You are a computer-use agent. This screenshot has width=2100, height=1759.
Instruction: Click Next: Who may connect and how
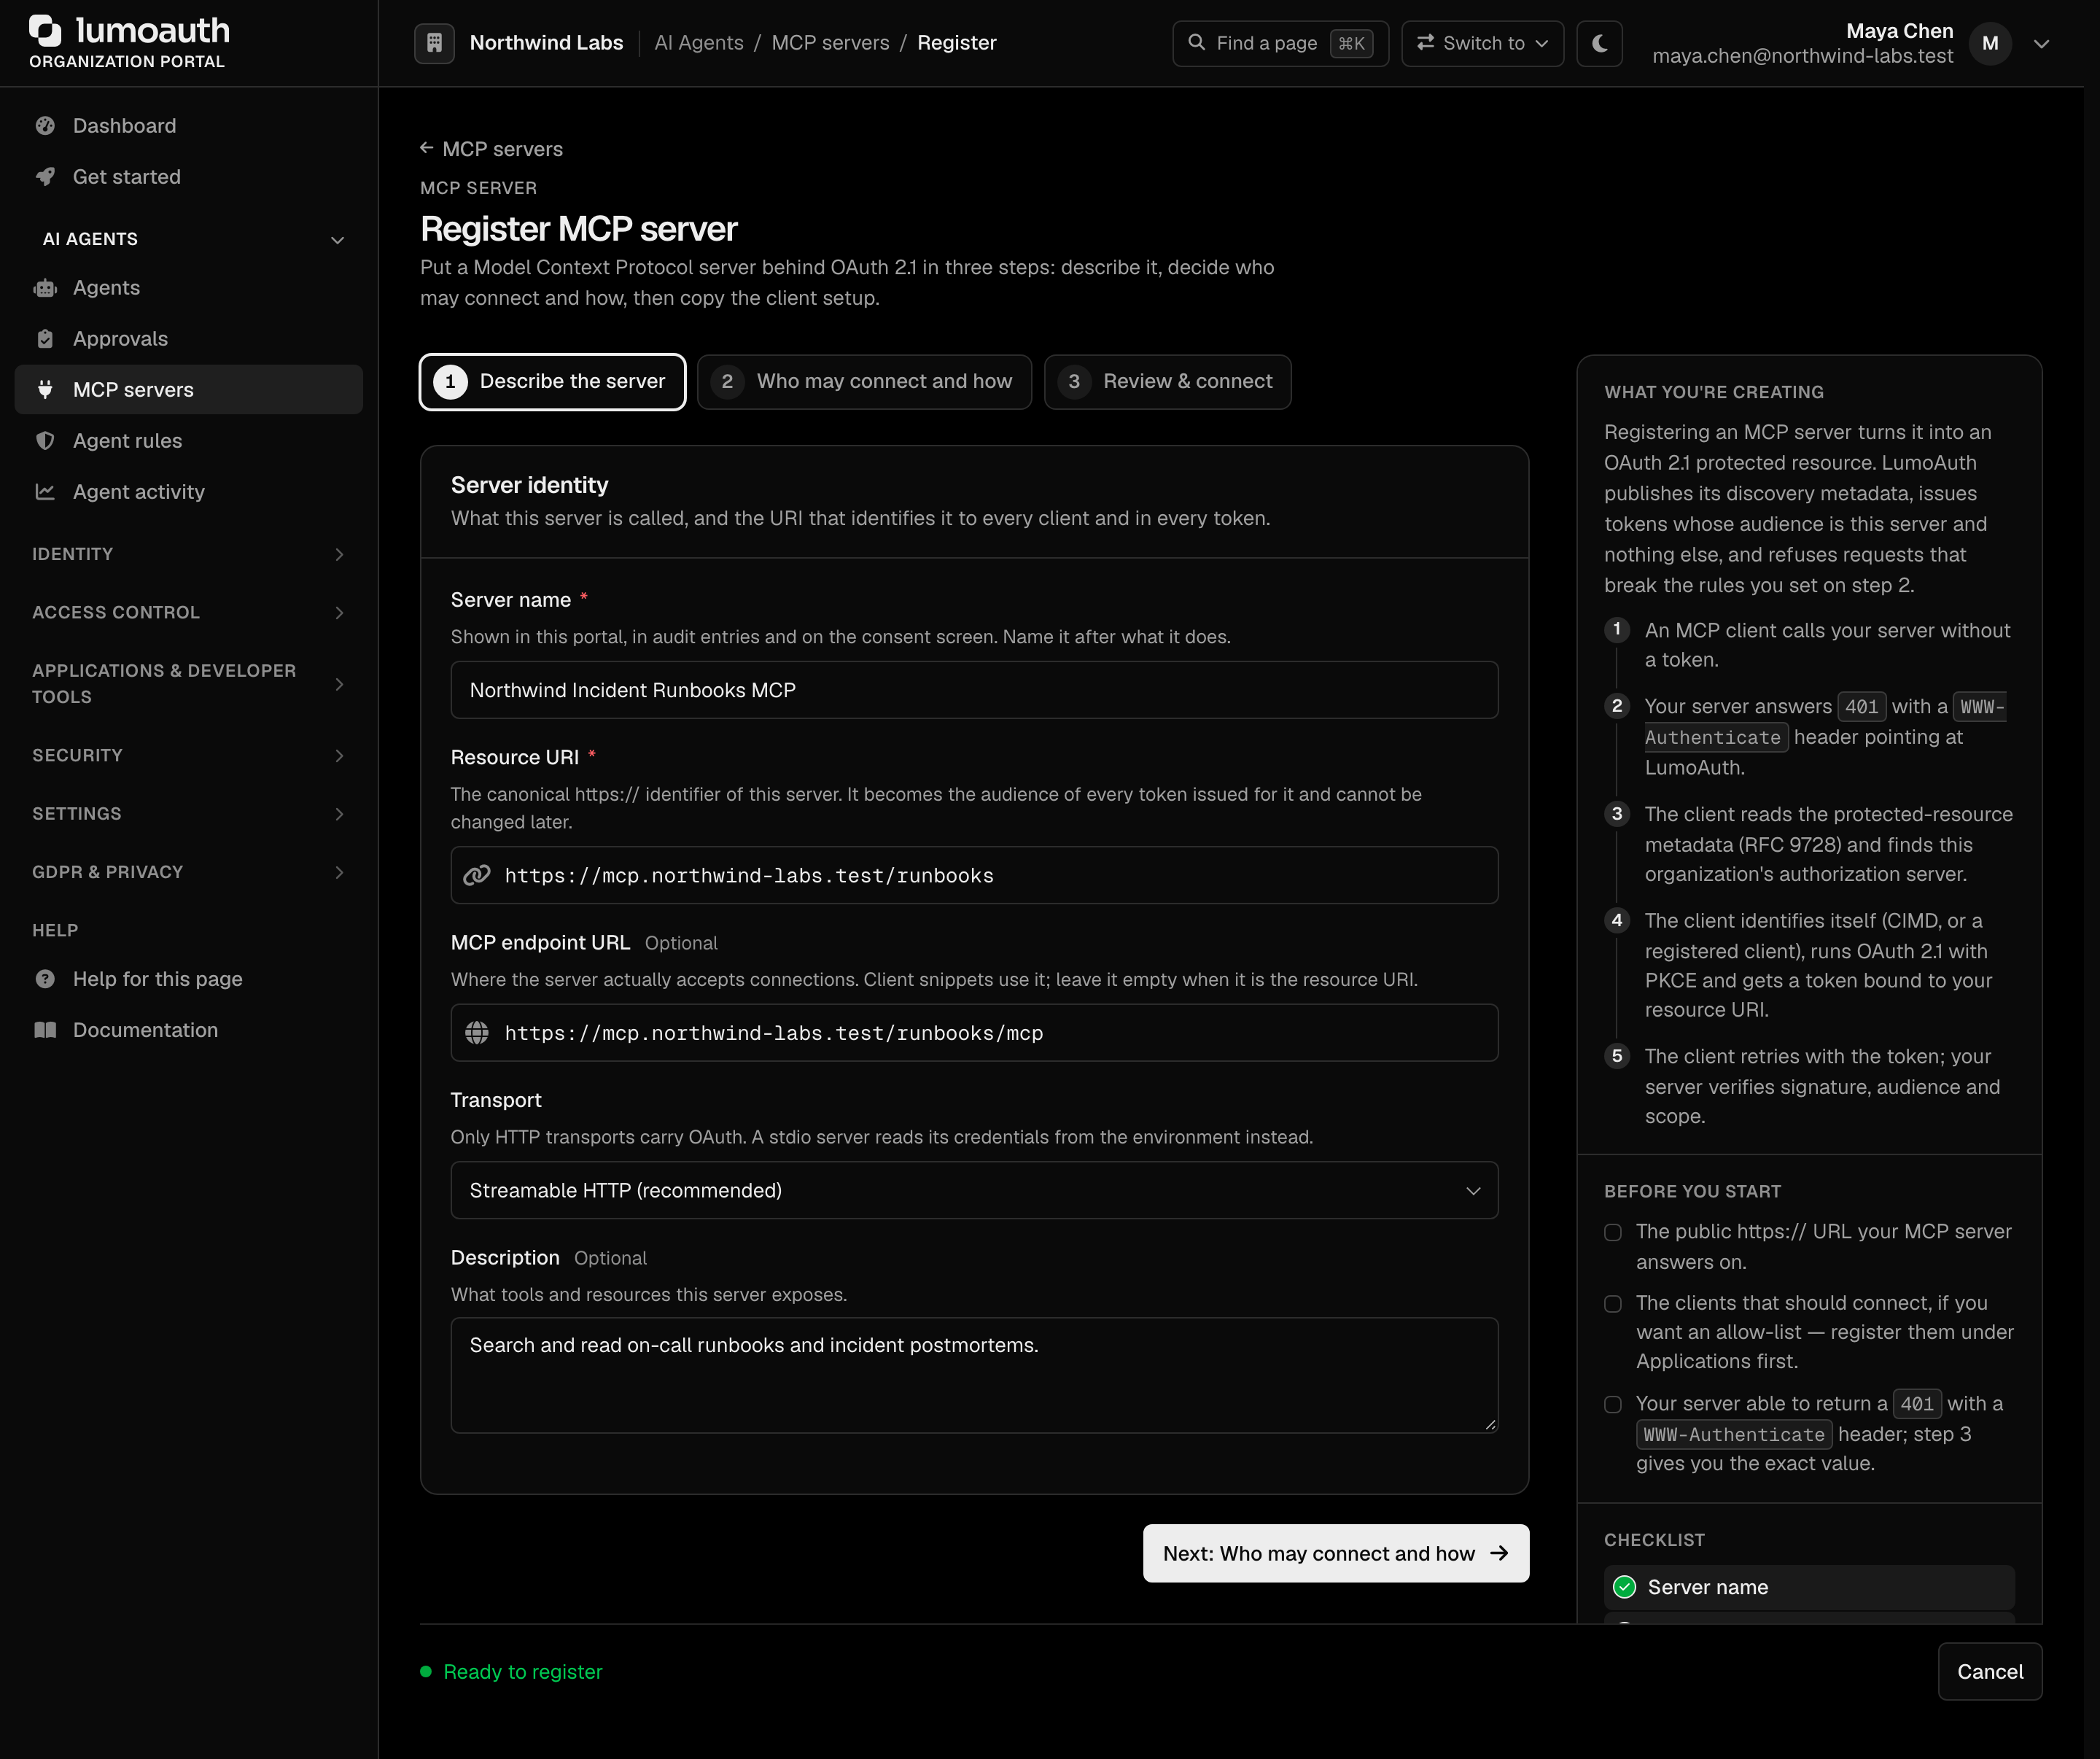coord(1336,1553)
